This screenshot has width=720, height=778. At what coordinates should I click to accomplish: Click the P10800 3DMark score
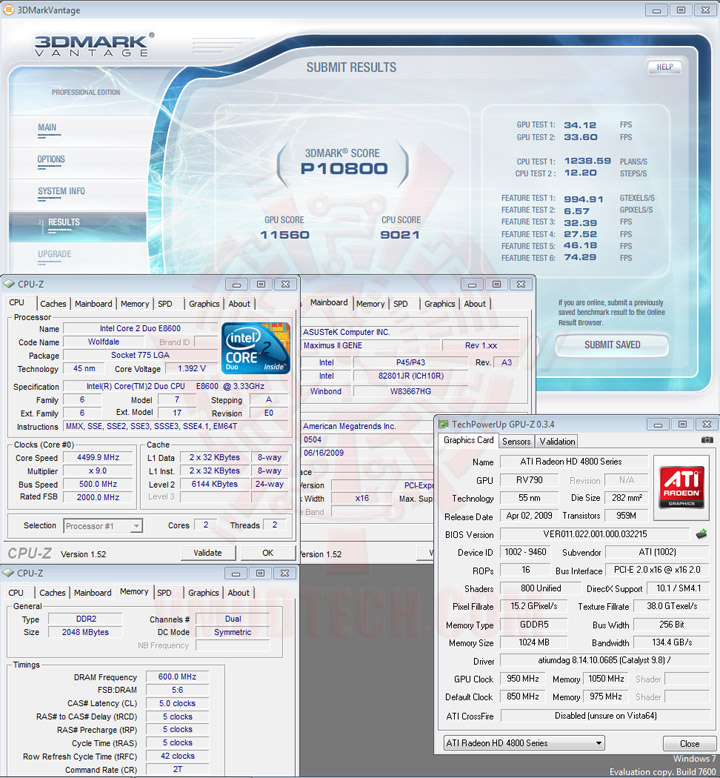[x=344, y=169]
